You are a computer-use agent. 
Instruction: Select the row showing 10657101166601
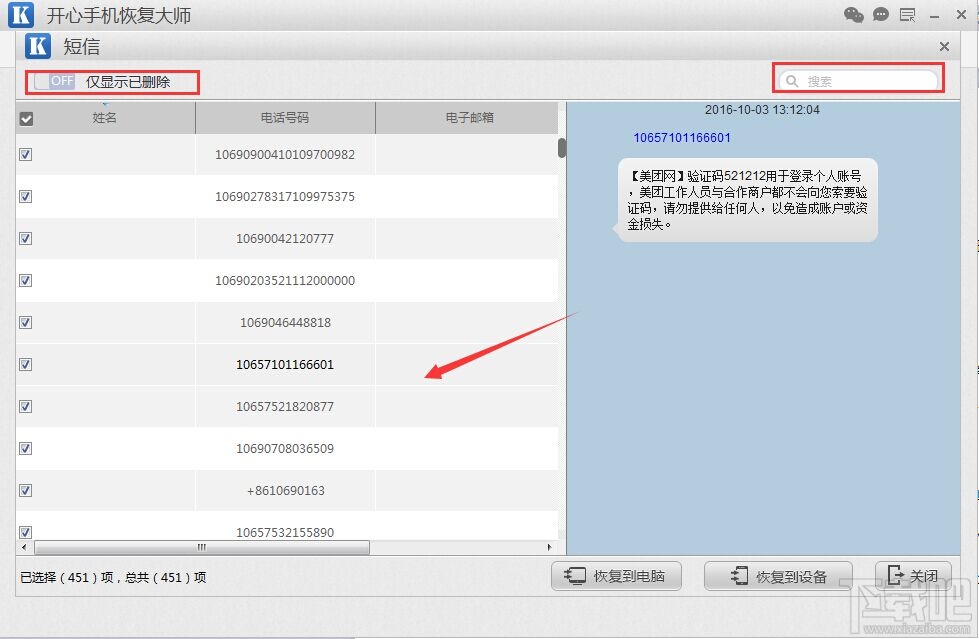pos(283,365)
